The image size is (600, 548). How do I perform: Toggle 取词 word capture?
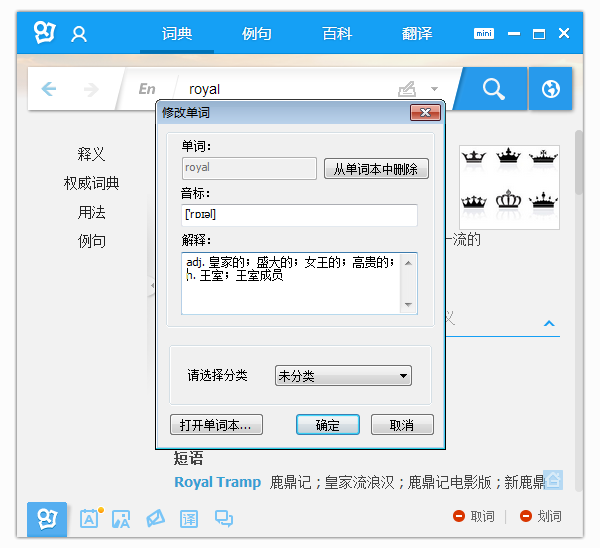point(474,516)
